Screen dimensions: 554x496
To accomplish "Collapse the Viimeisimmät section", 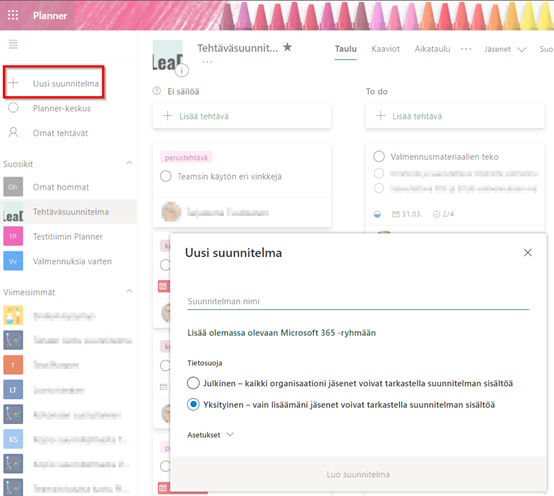I will (x=129, y=291).
